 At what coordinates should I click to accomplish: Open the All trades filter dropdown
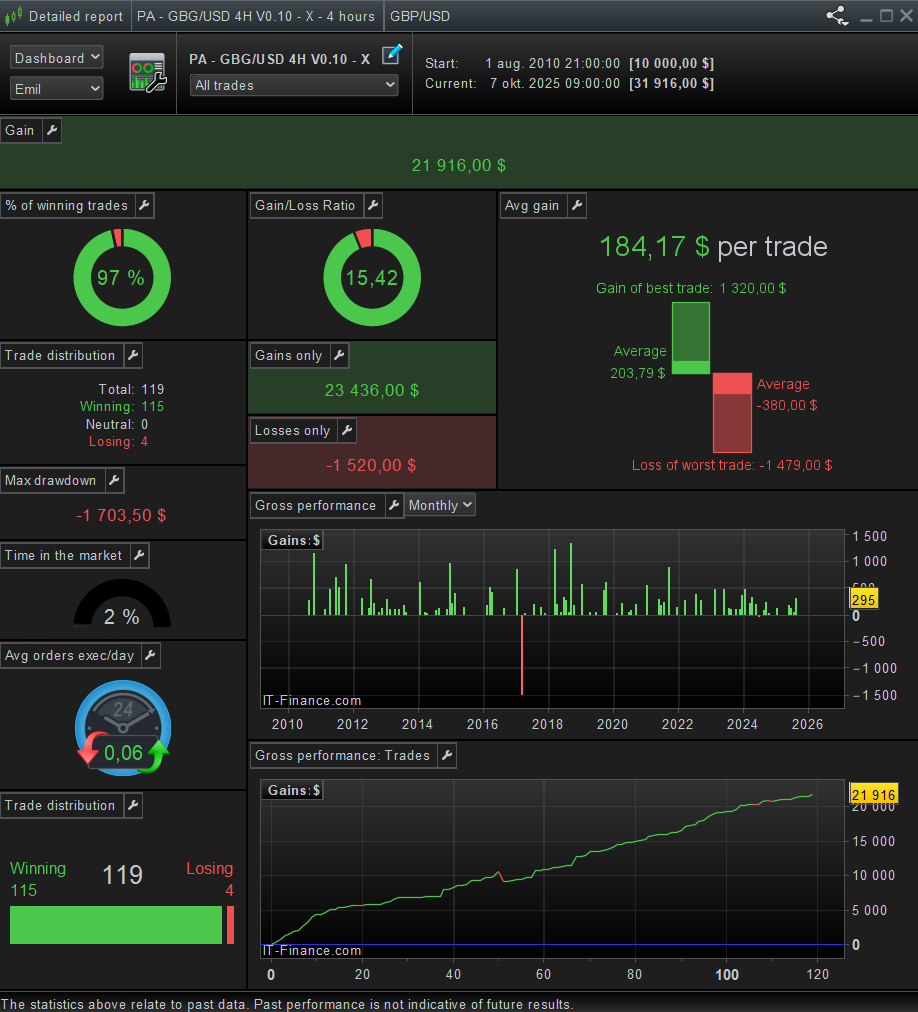click(294, 86)
